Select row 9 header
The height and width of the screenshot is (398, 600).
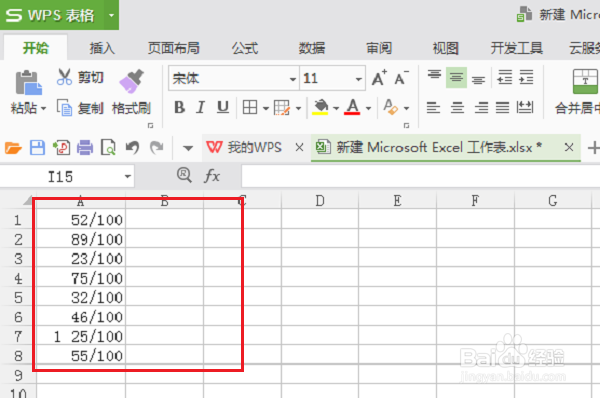(18, 375)
